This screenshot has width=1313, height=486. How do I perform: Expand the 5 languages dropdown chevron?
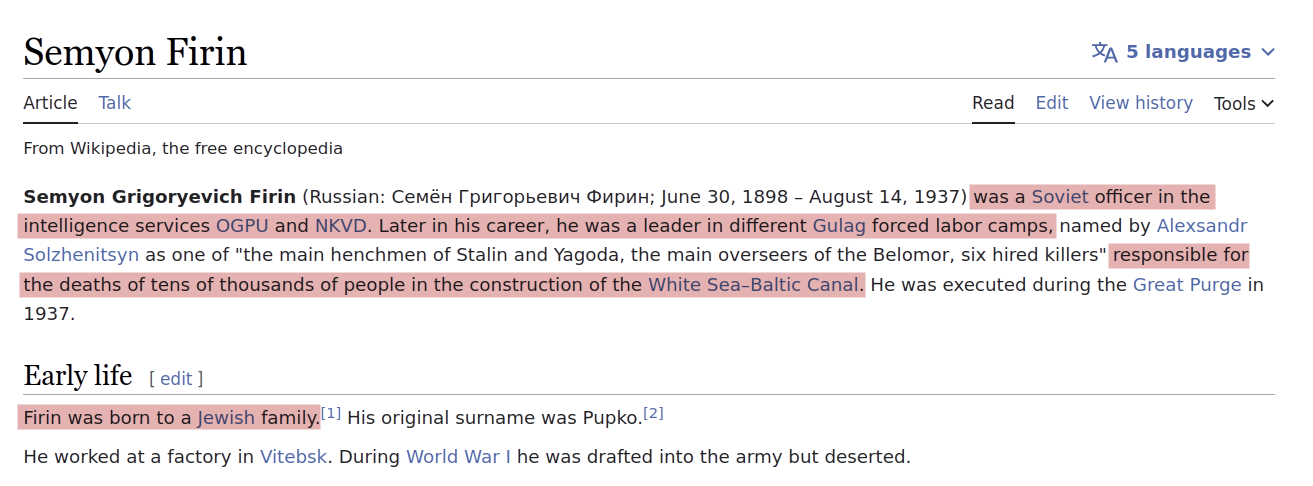point(1268,52)
